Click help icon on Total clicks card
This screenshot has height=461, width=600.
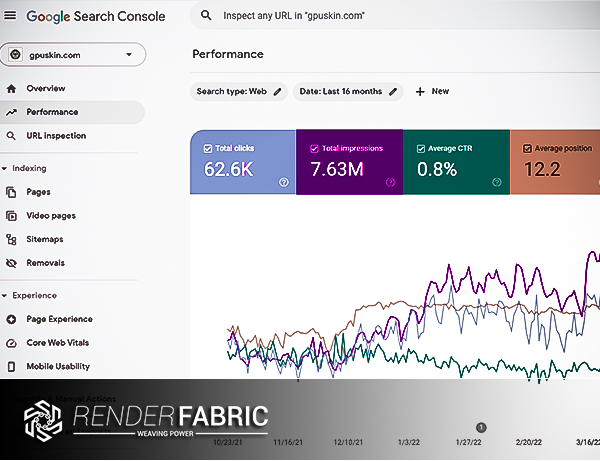click(284, 182)
